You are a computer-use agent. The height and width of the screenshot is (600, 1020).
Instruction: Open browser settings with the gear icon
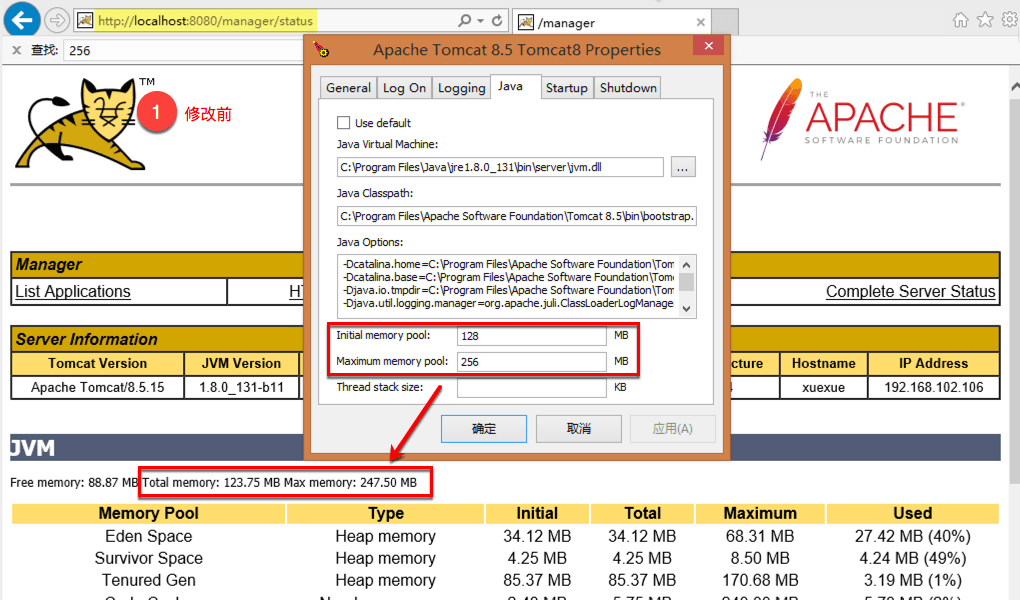[x=1008, y=19]
